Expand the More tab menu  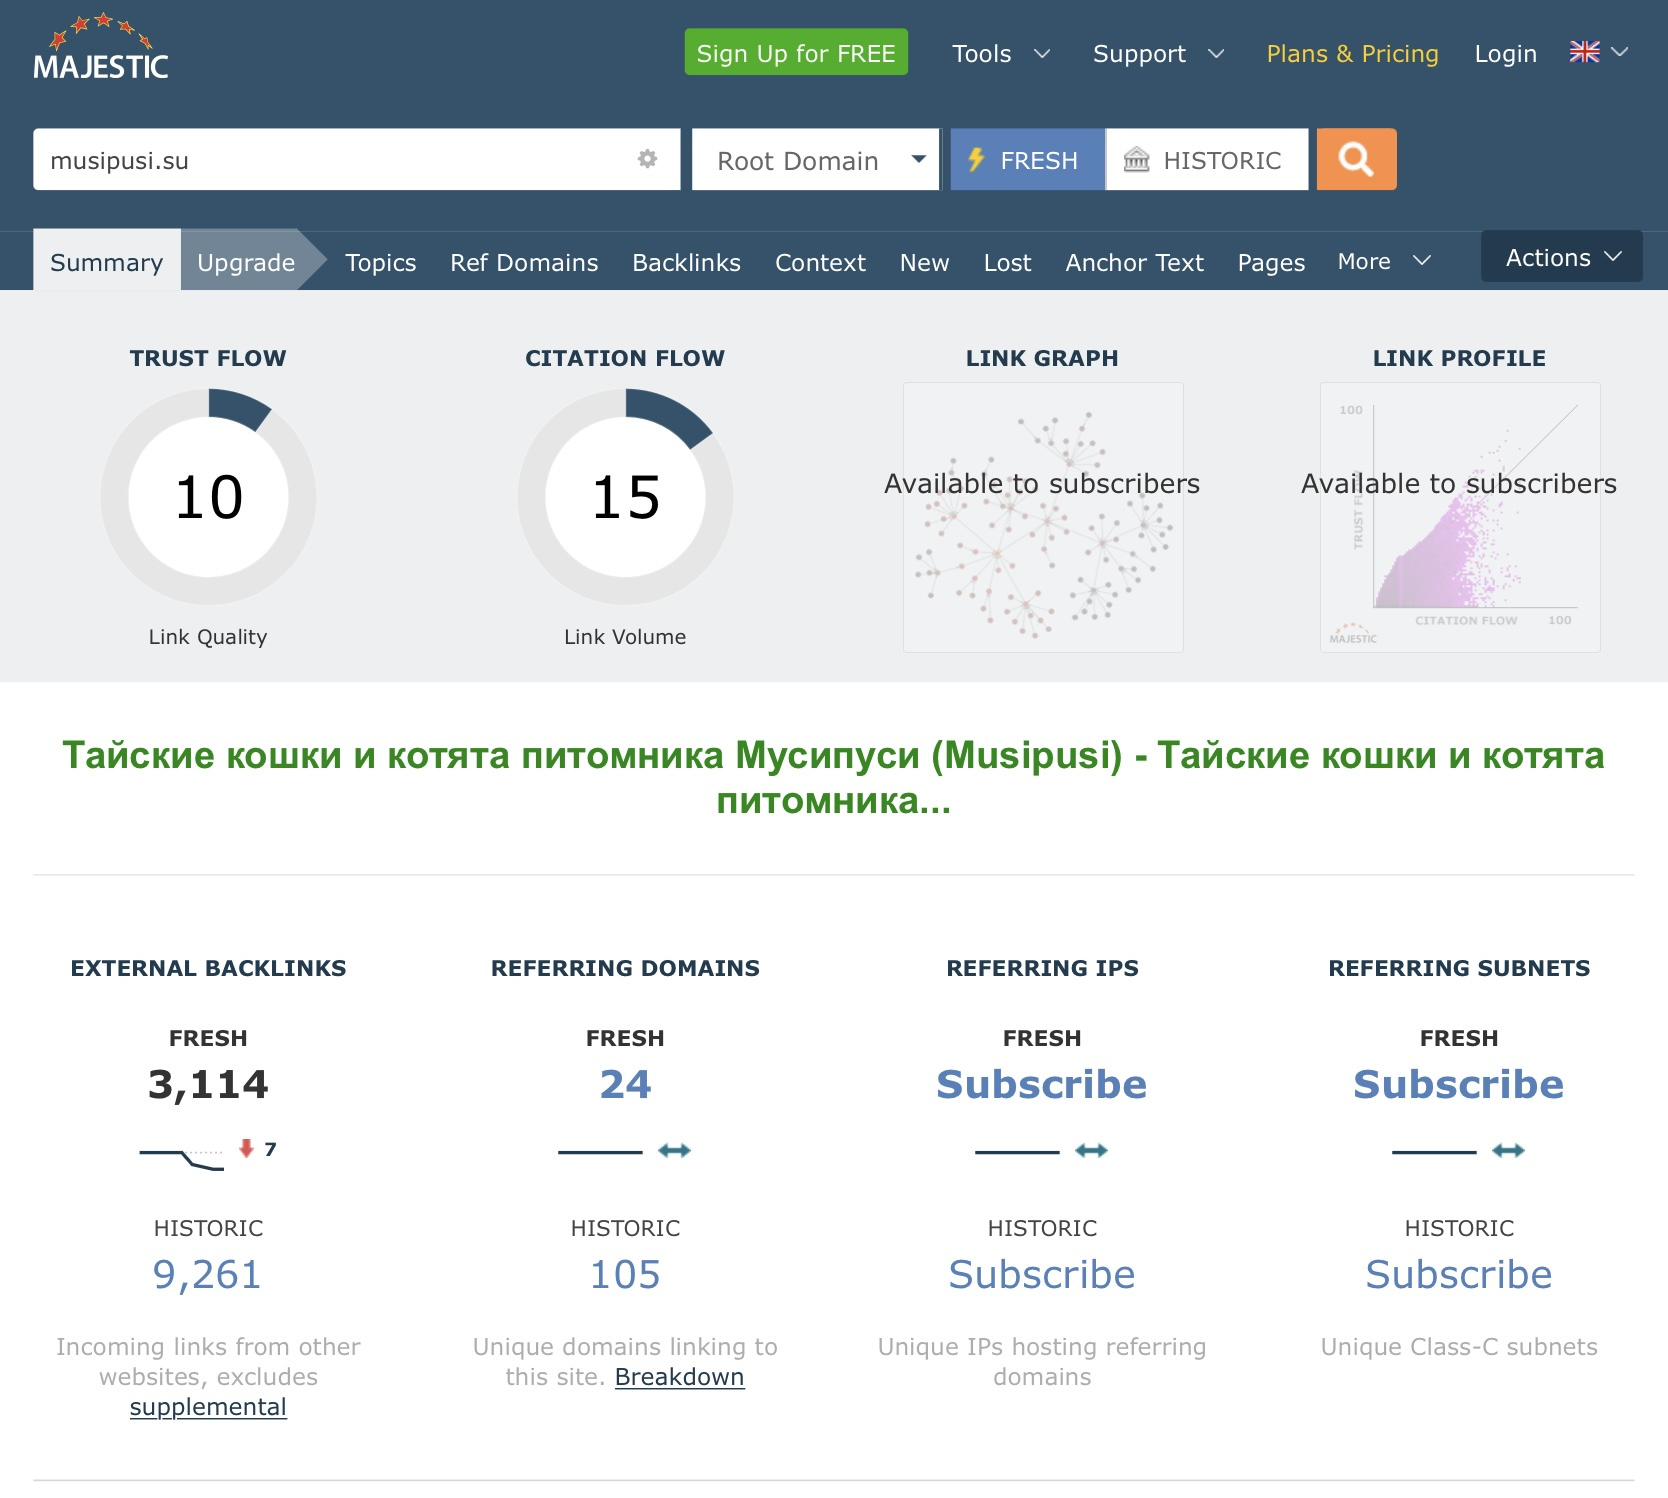pyautogui.click(x=1385, y=262)
